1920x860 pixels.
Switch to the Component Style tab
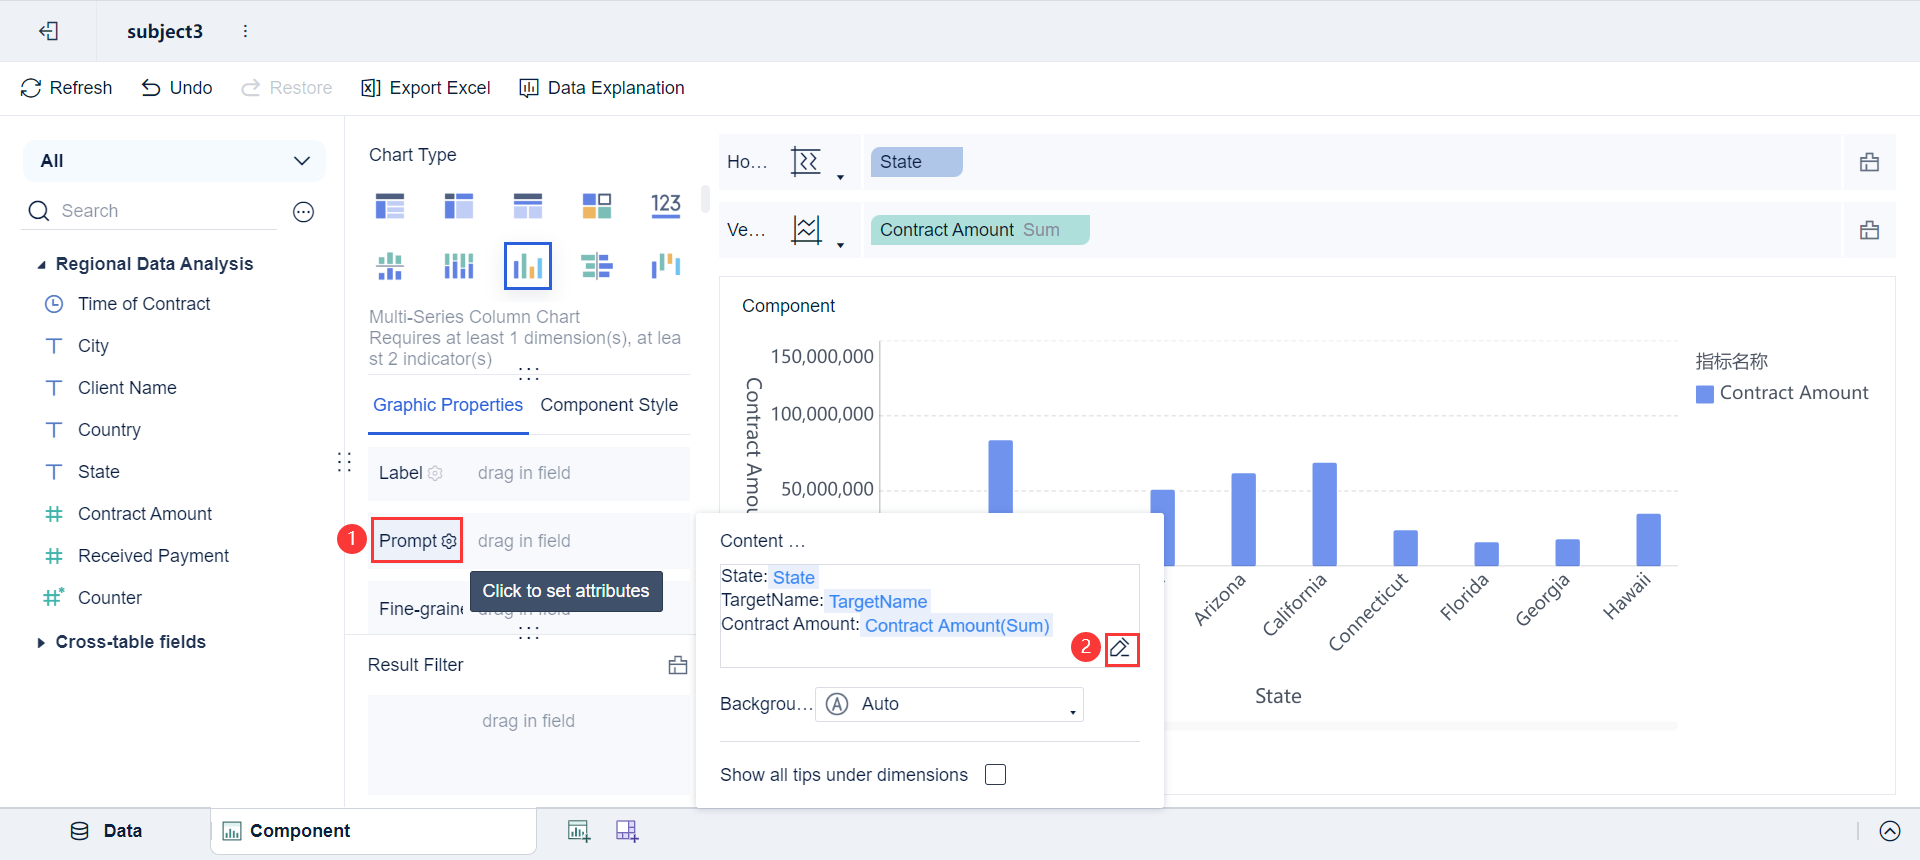pos(609,405)
